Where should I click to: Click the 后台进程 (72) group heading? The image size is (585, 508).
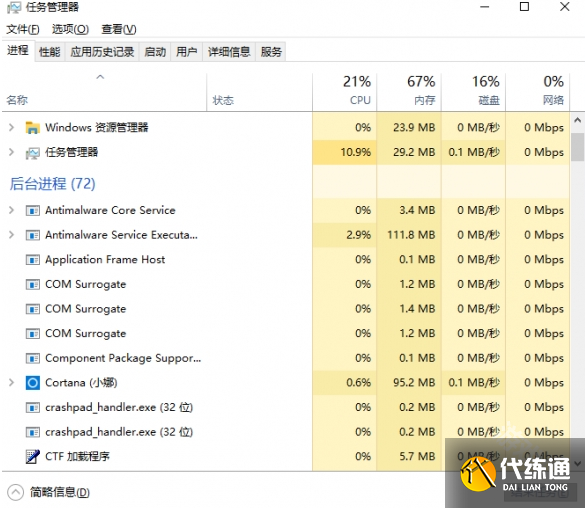click(53, 184)
